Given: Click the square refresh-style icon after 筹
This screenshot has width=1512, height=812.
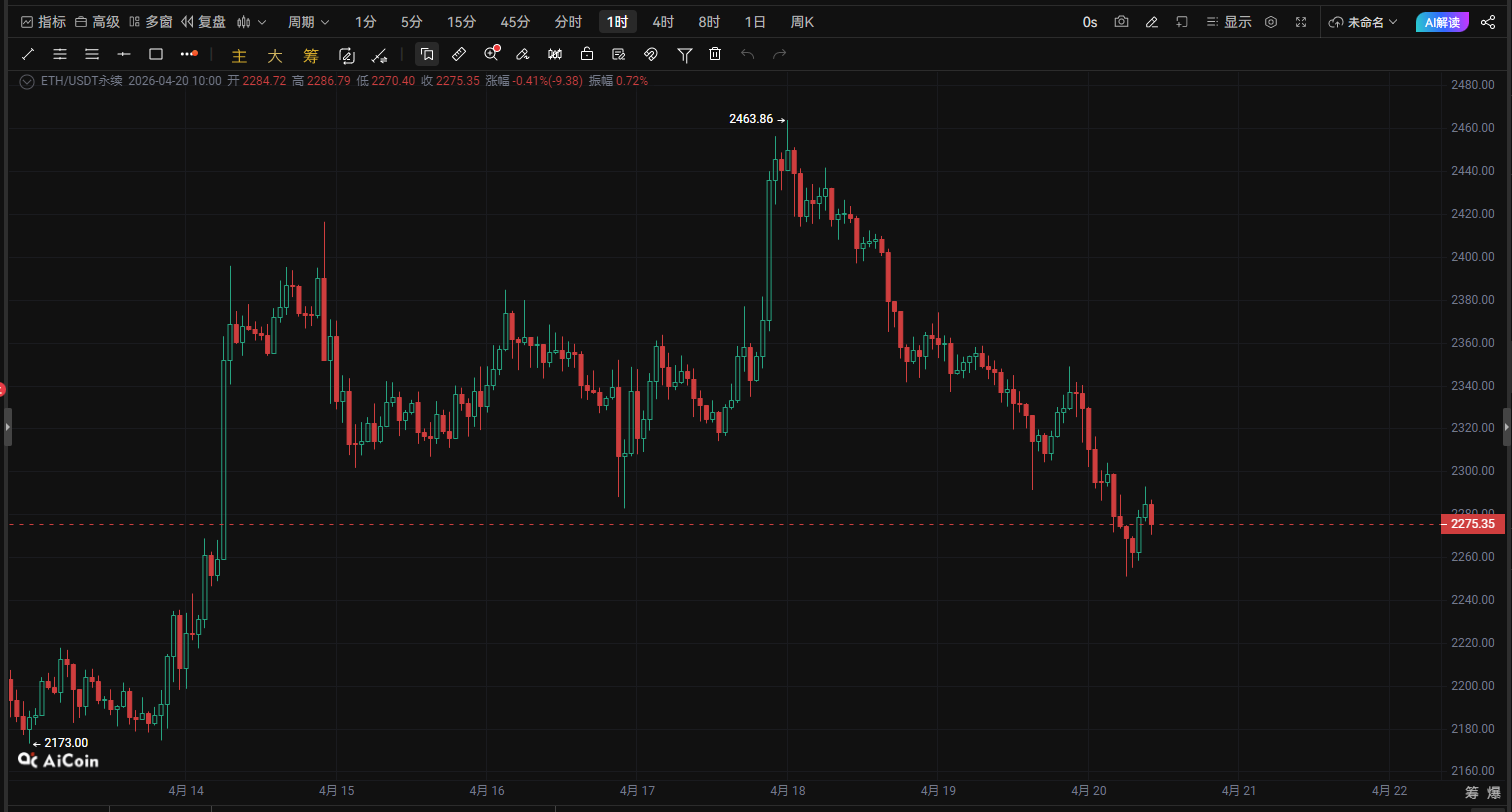Looking at the screenshot, I should pyautogui.click(x=347, y=55).
